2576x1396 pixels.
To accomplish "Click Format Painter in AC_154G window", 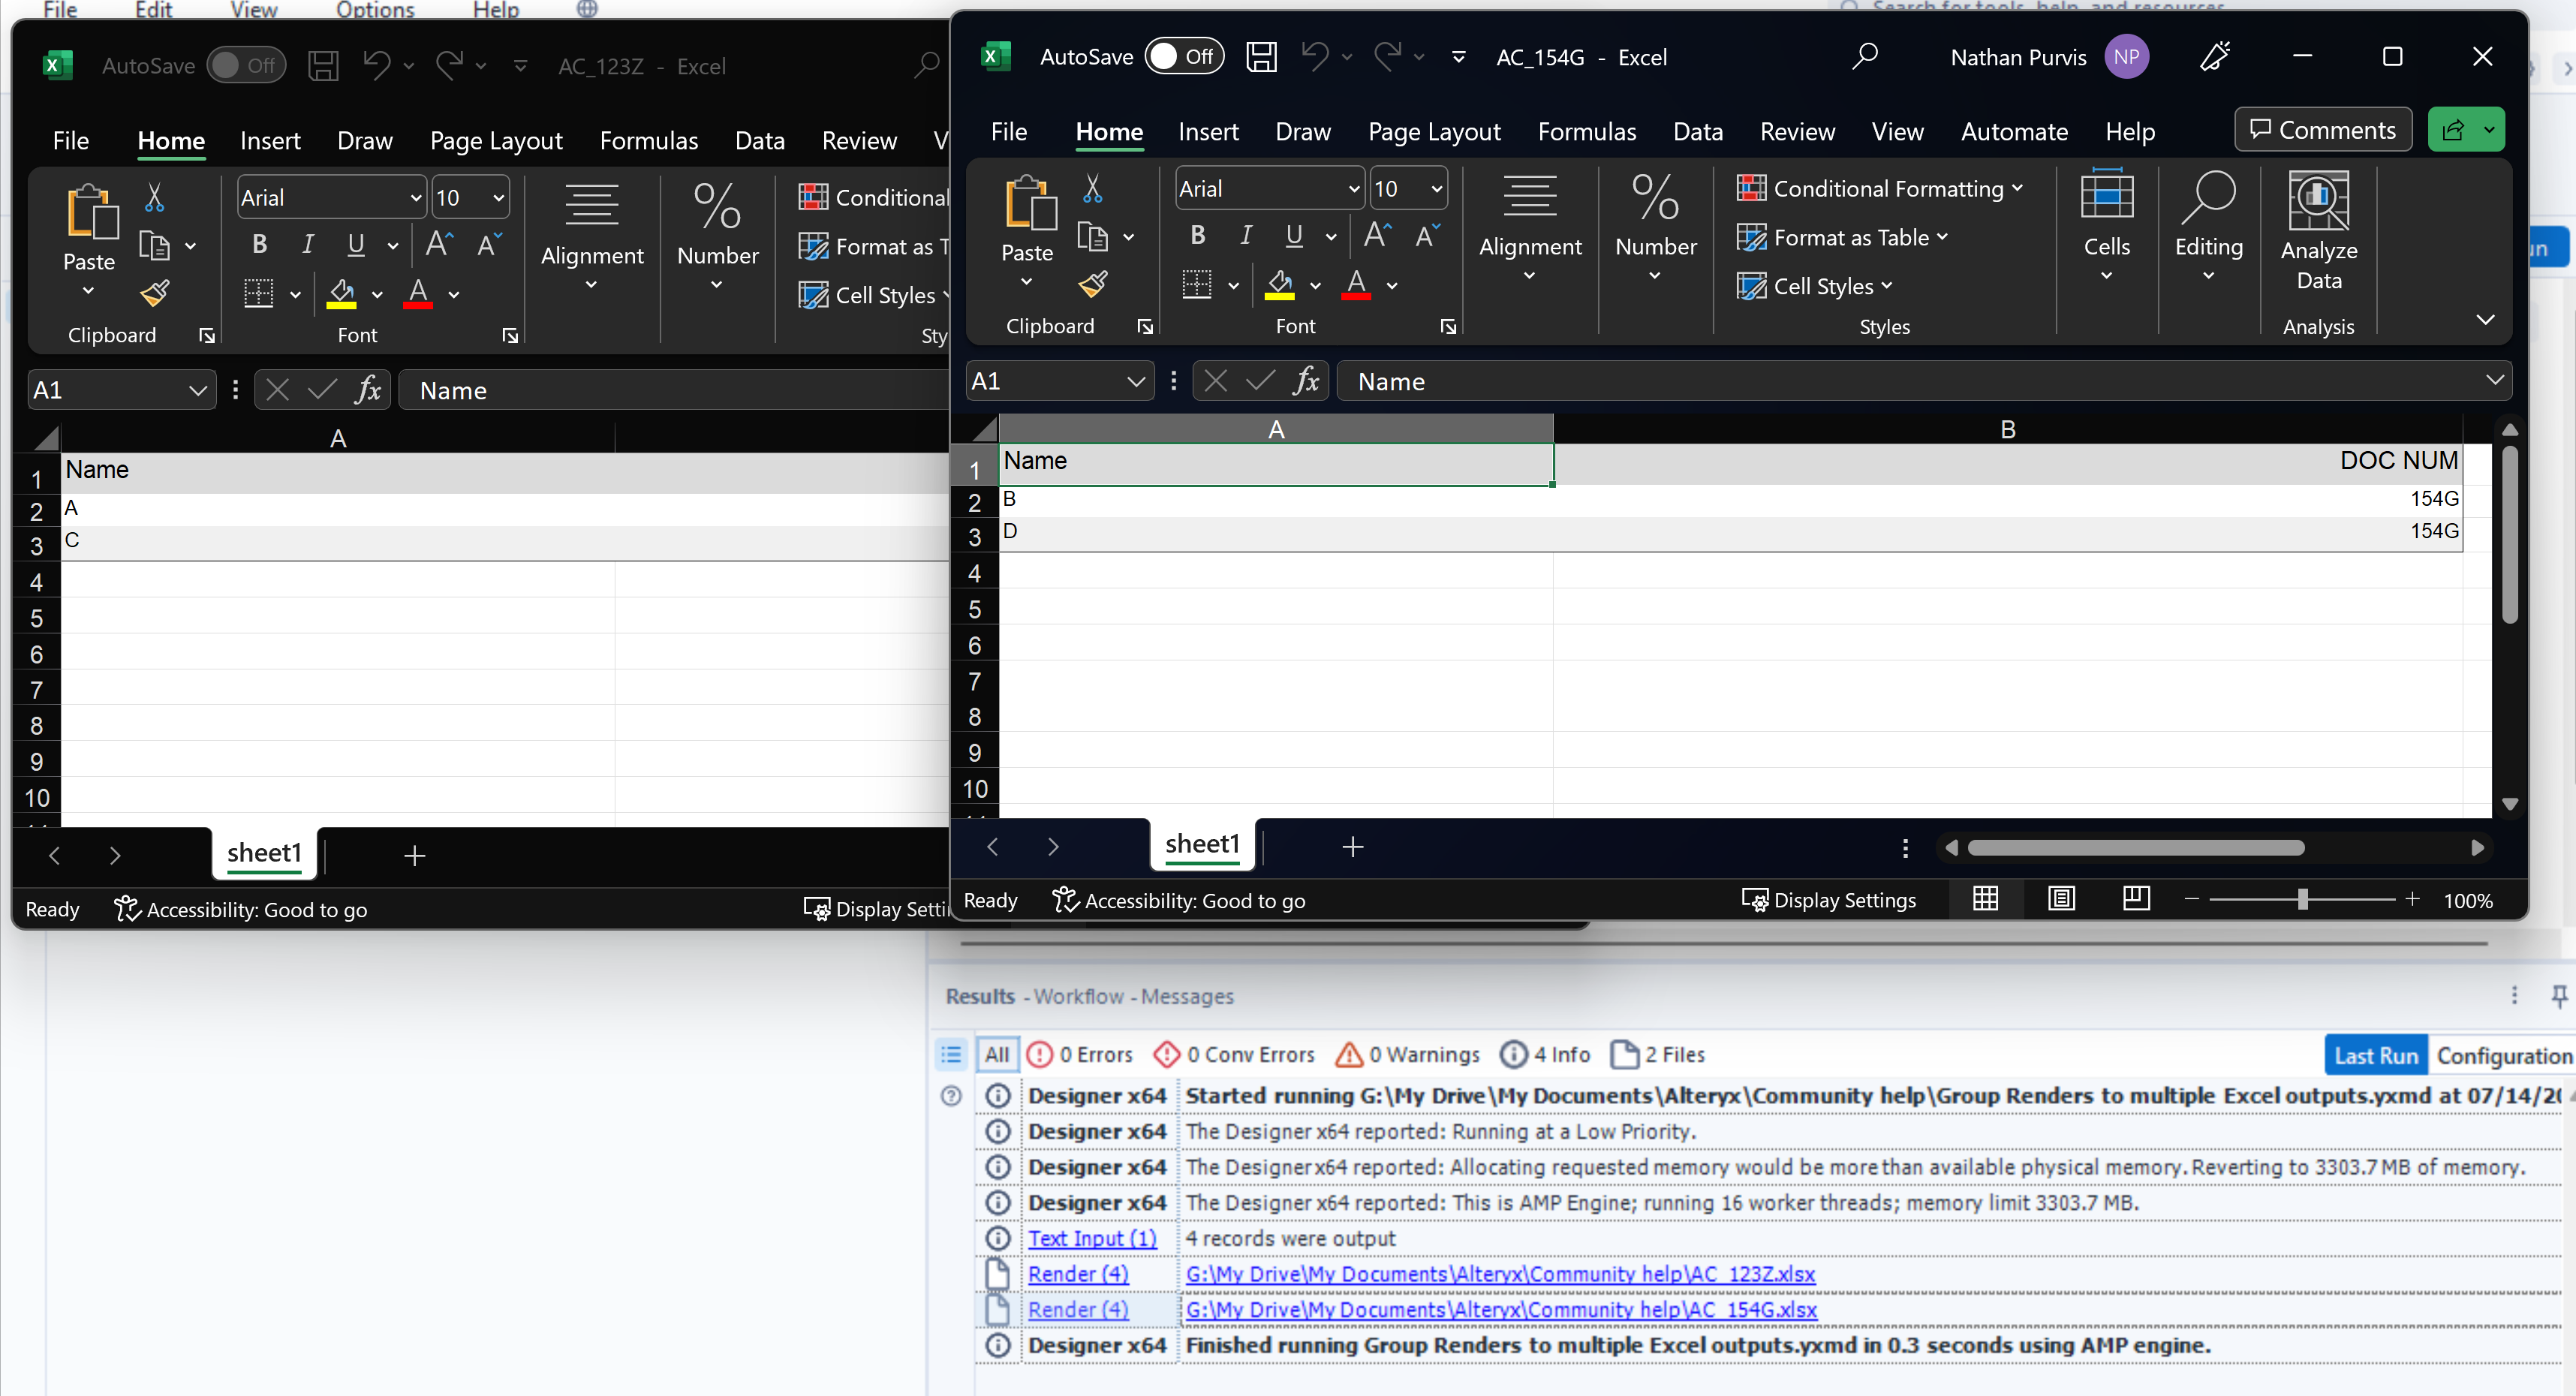I will (1092, 285).
